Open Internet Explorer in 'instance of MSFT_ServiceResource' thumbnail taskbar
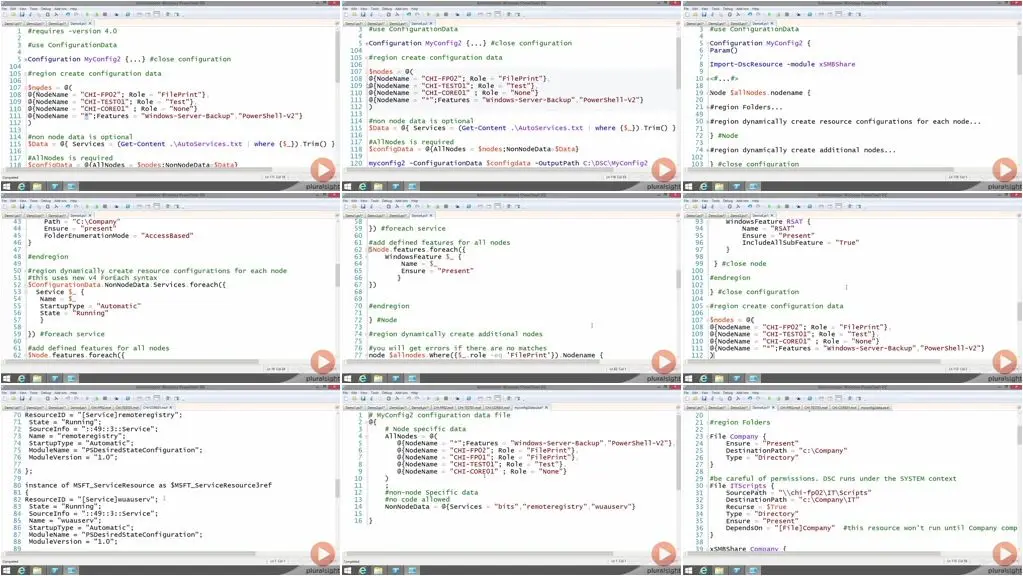 point(22,570)
